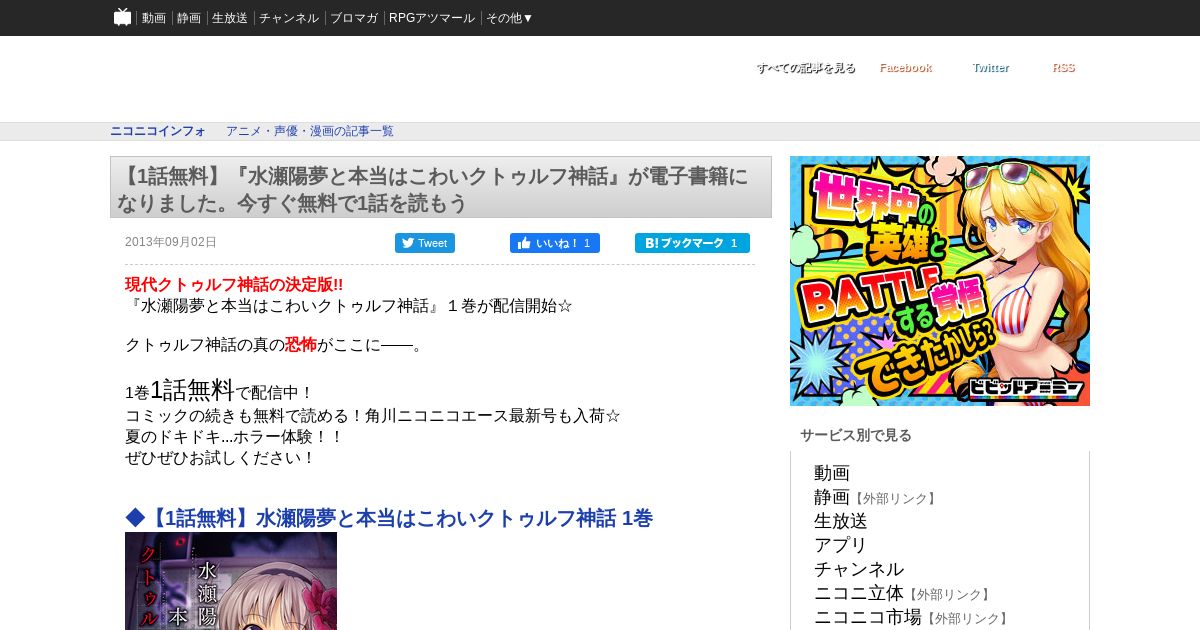Click the article title heading
The height and width of the screenshot is (630, 1200).
point(441,189)
